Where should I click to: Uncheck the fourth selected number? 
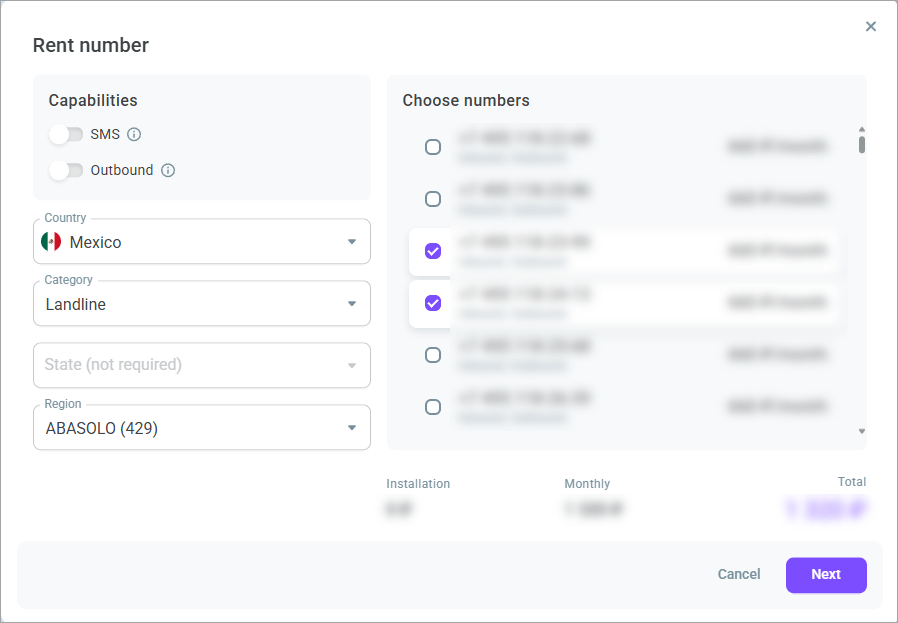[431, 303]
